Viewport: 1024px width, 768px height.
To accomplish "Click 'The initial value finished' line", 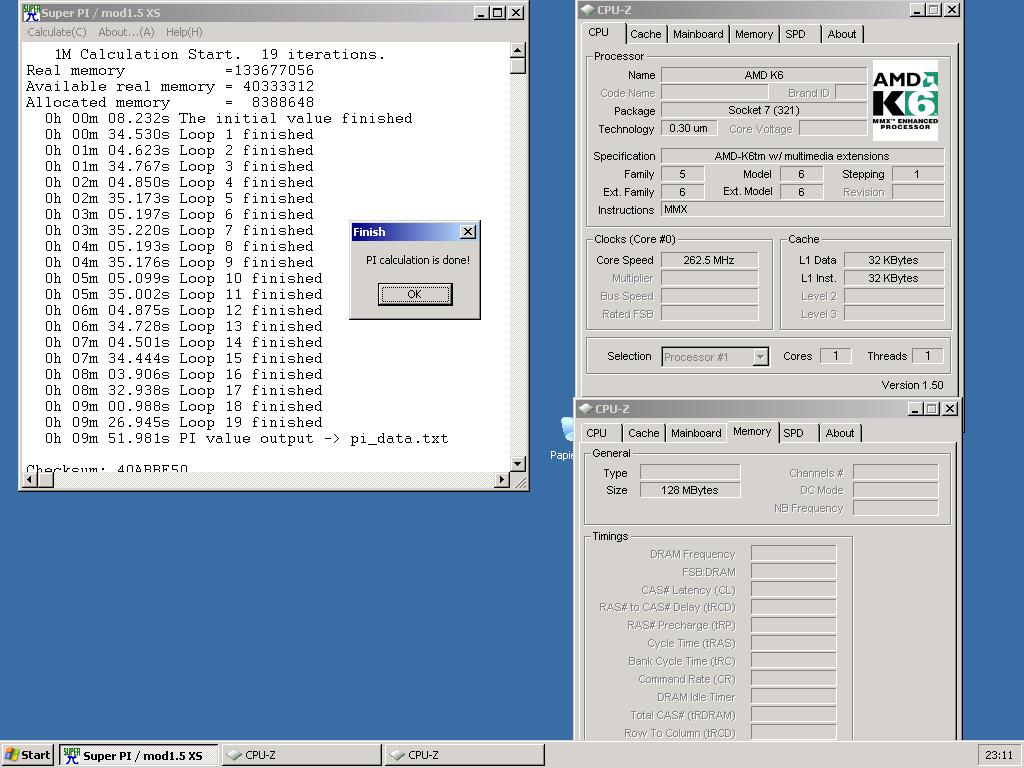I will pyautogui.click(x=229, y=118).
